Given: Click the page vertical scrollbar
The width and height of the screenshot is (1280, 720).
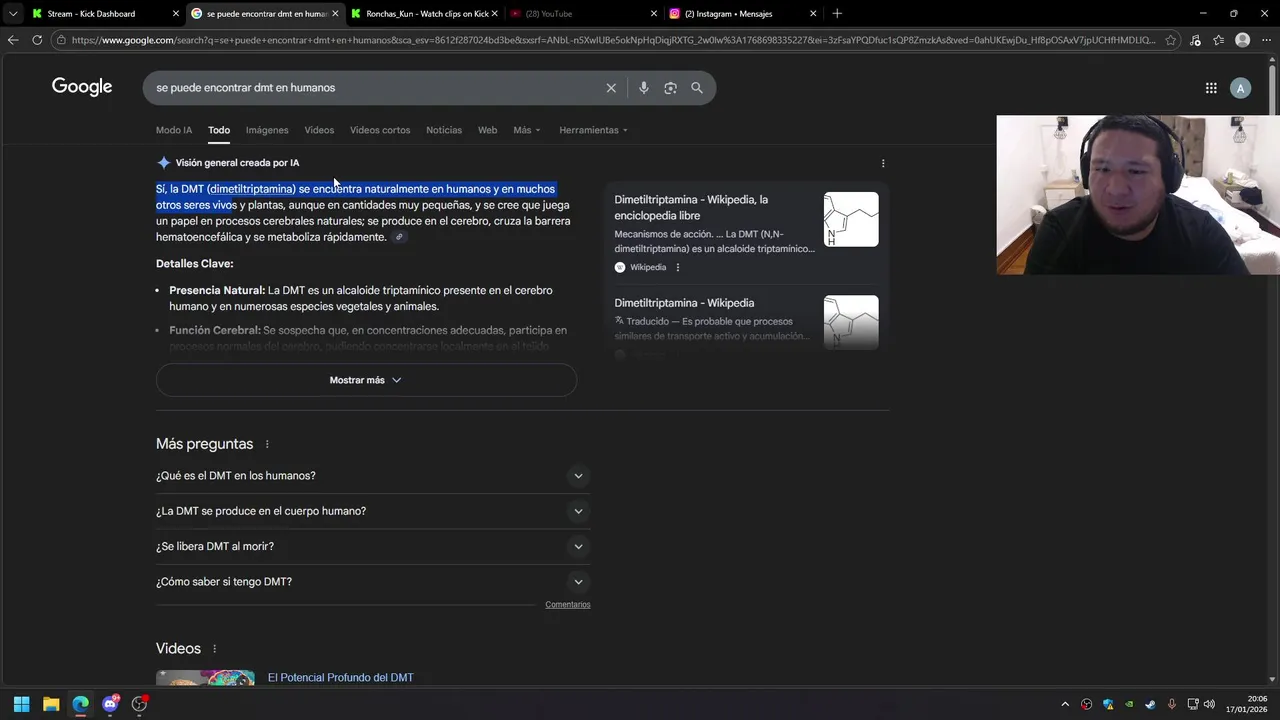Looking at the screenshot, I should [x=1273, y=370].
